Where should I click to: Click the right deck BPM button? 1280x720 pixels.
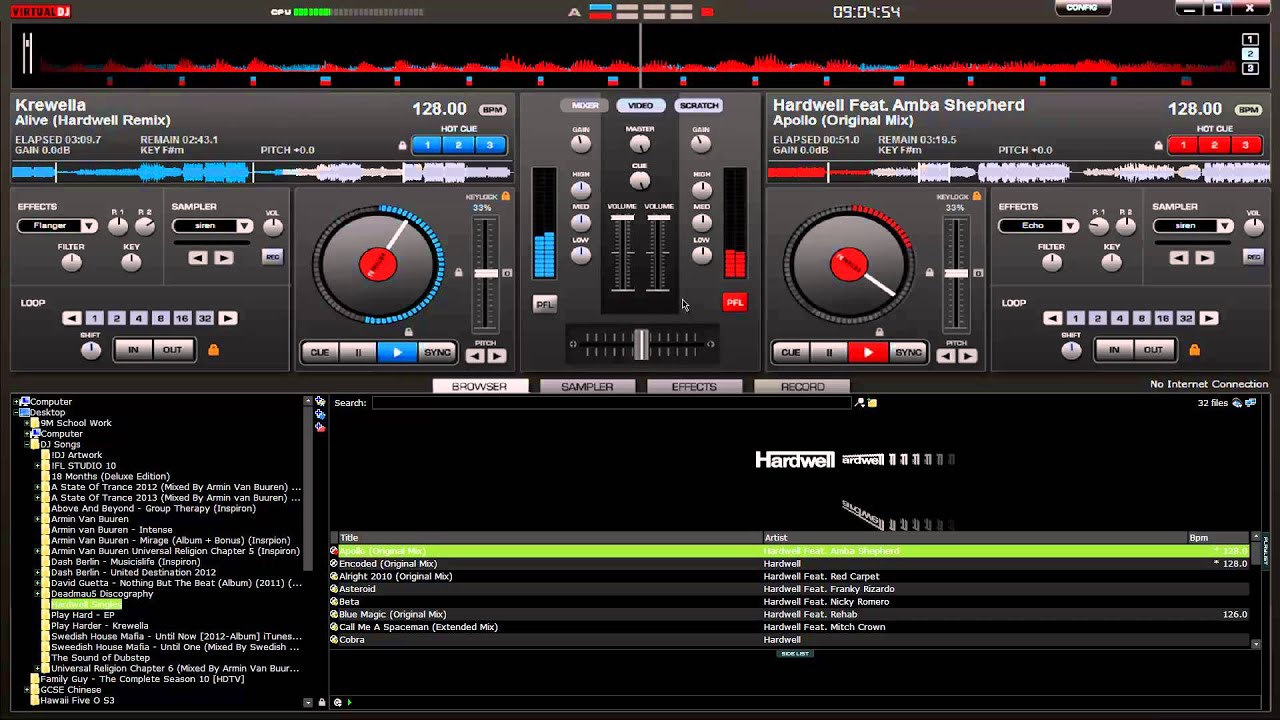pyautogui.click(x=1248, y=110)
